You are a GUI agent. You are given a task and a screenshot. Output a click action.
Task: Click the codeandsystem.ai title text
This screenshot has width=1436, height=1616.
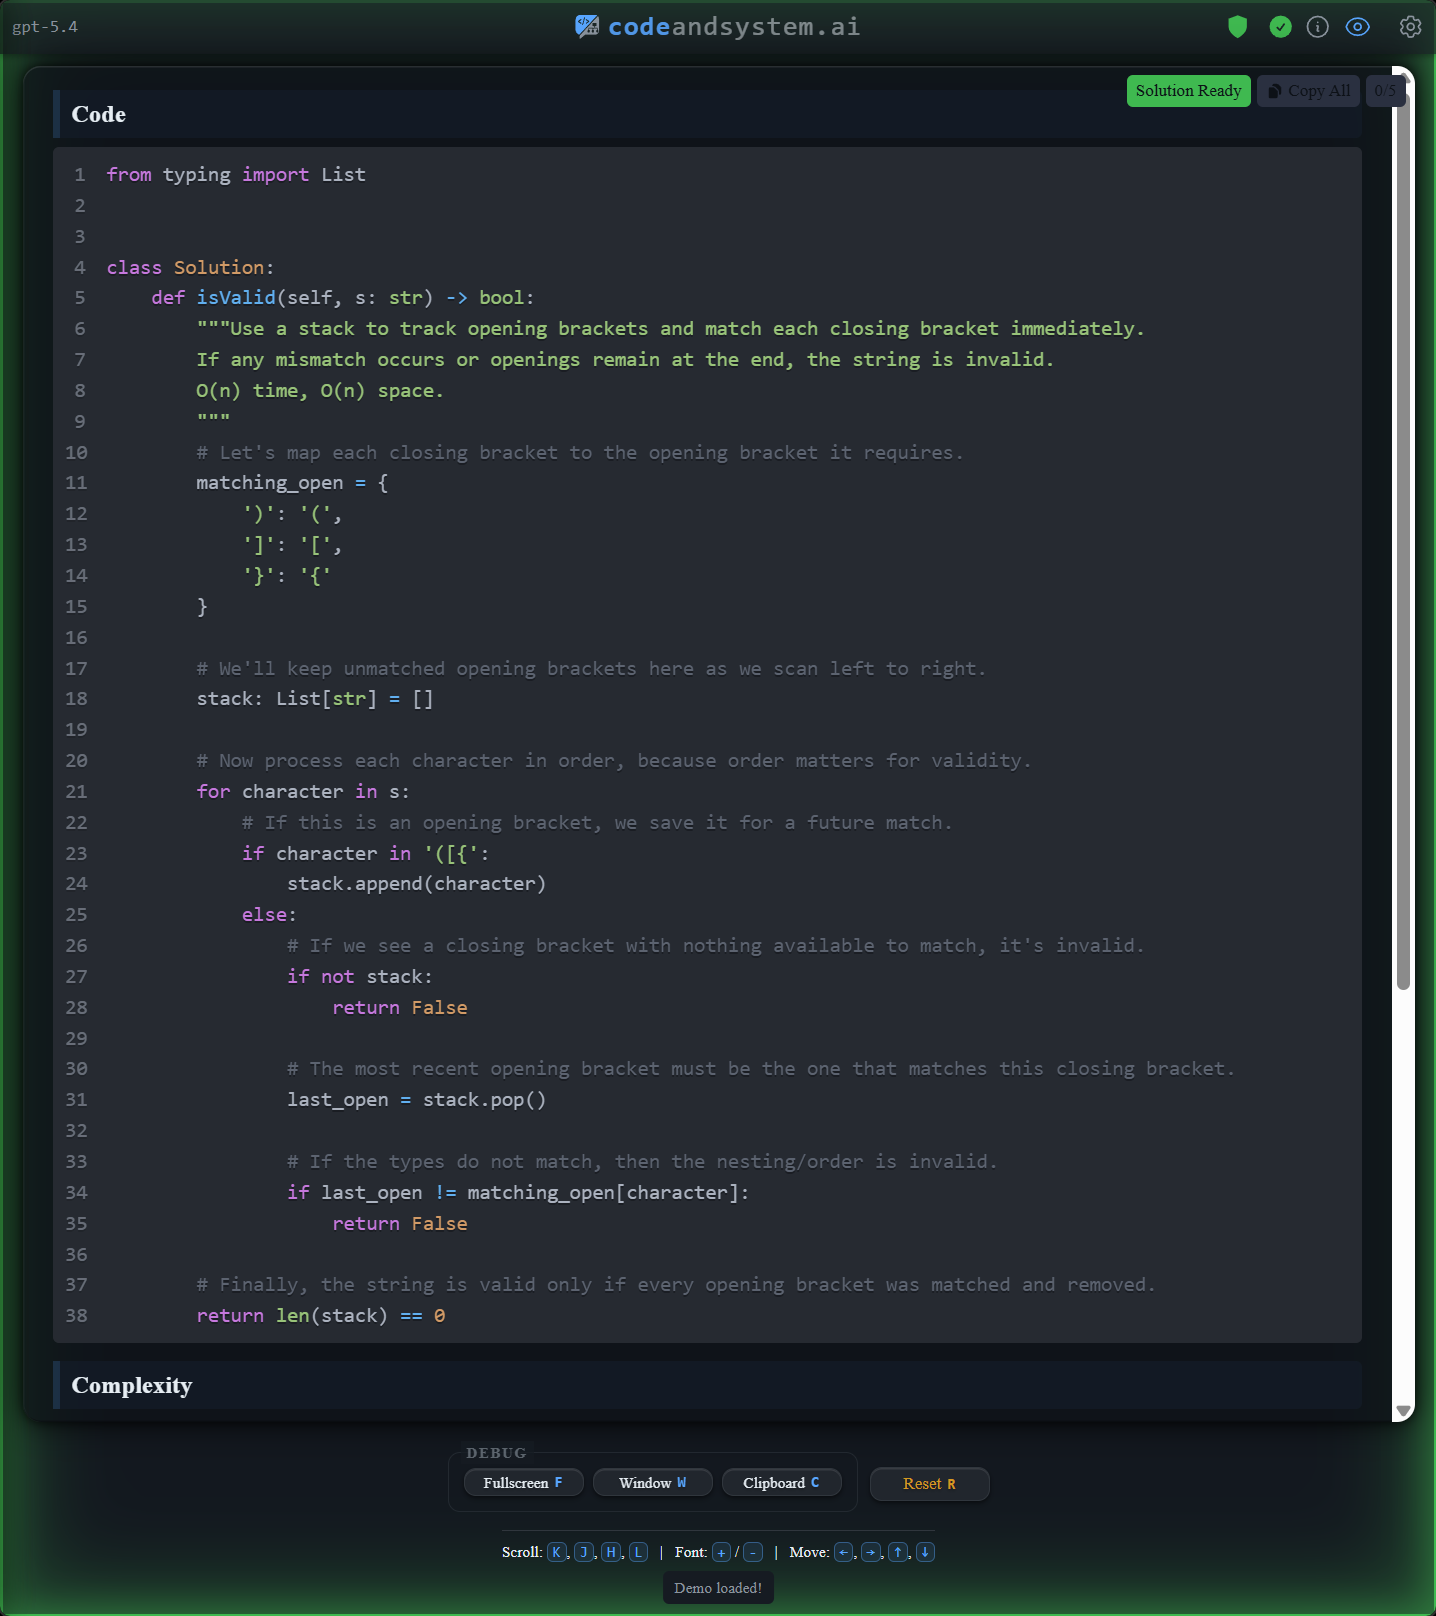click(734, 27)
